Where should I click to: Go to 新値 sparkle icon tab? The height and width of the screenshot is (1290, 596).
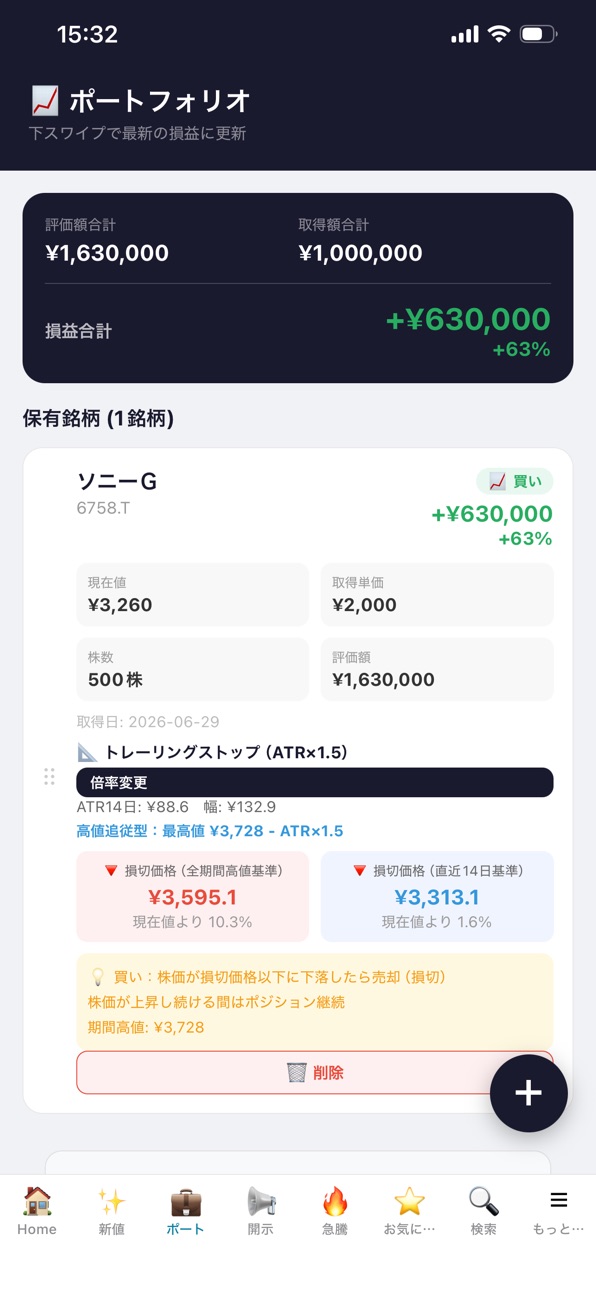pos(111,1211)
